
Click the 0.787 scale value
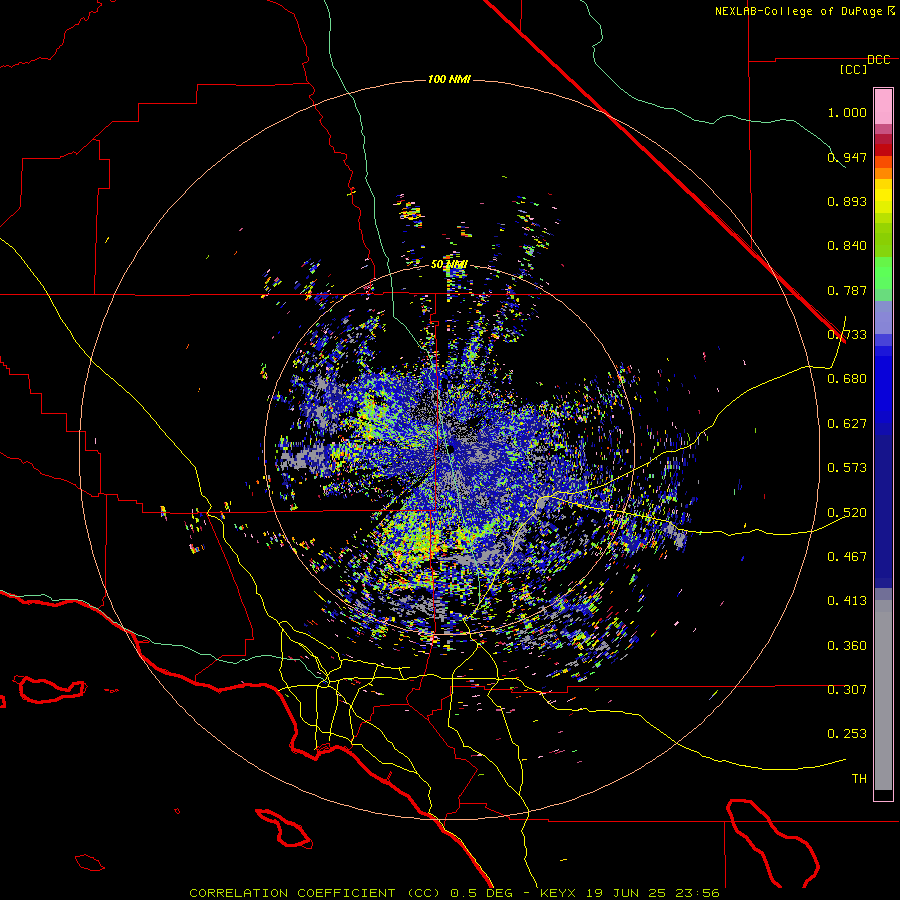pos(847,290)
